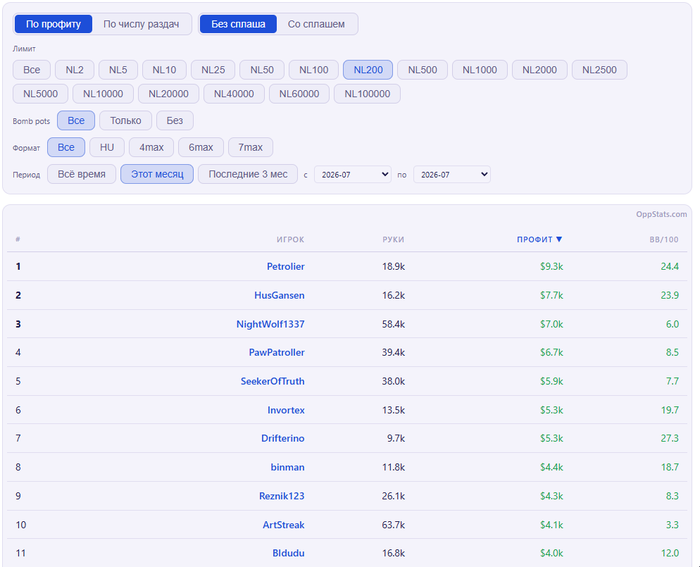
Task: Select the Все limit filter
Action: pos(31,70)
